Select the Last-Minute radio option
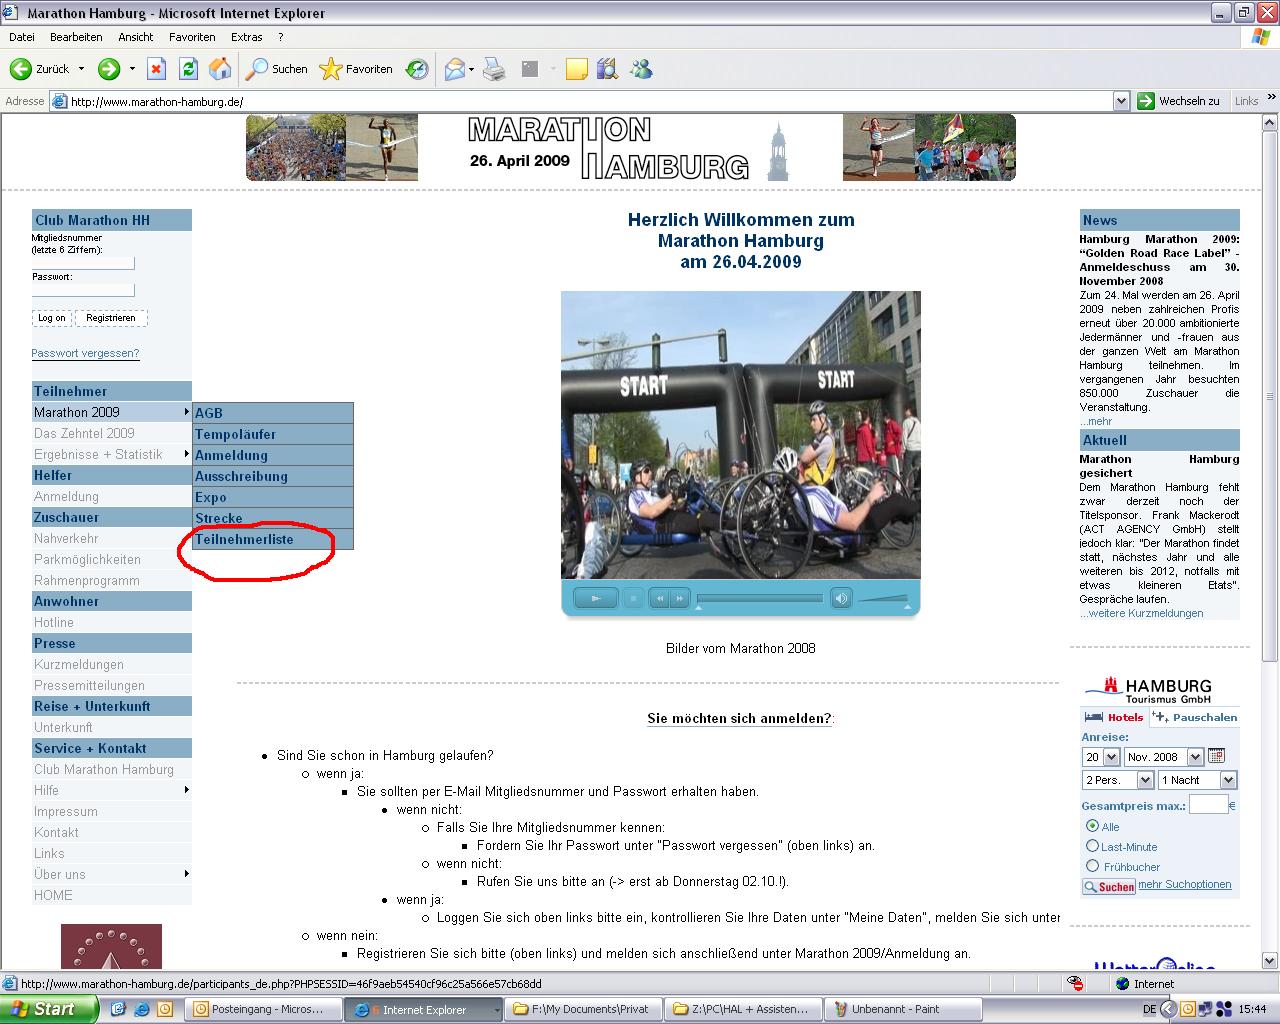This screenshot has width=1280, height=1024. pyautogui.click(x=1092, y=846)
